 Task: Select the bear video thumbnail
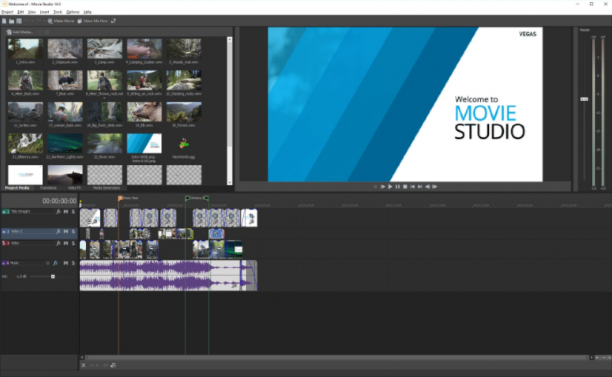tap(65, 80)
